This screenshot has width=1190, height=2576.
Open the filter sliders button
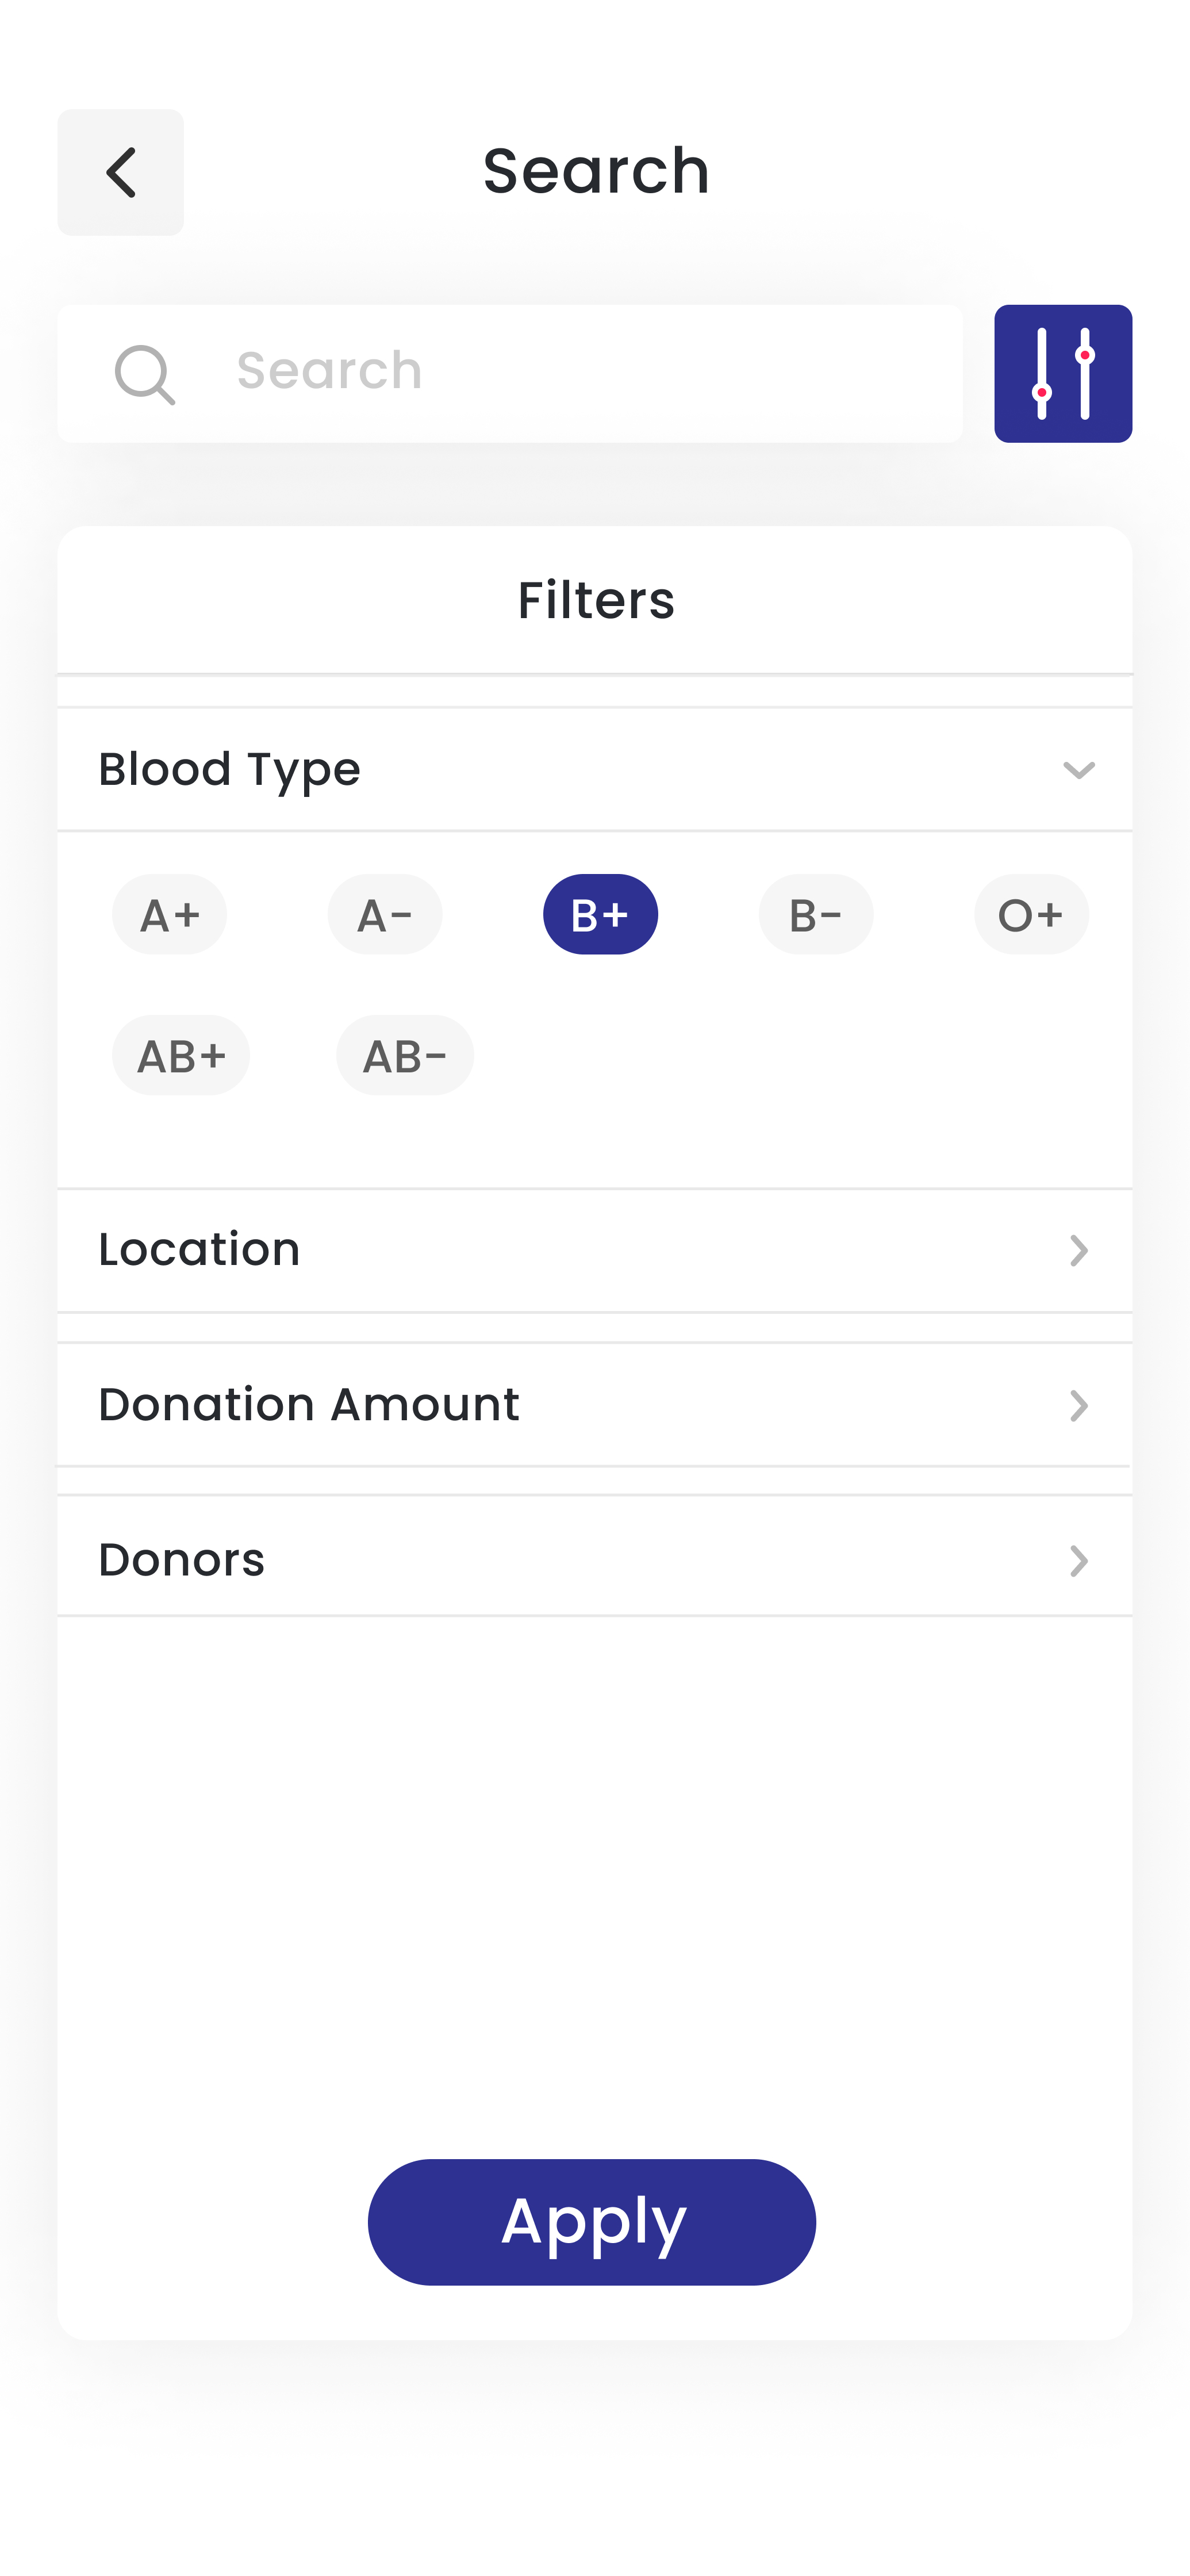(1062, 374)
